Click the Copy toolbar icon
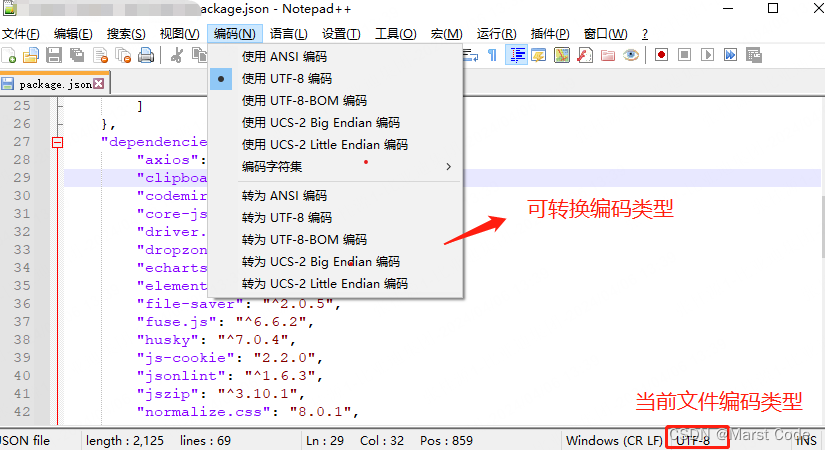Screen dimensions: 825x450 click(199, 55)
